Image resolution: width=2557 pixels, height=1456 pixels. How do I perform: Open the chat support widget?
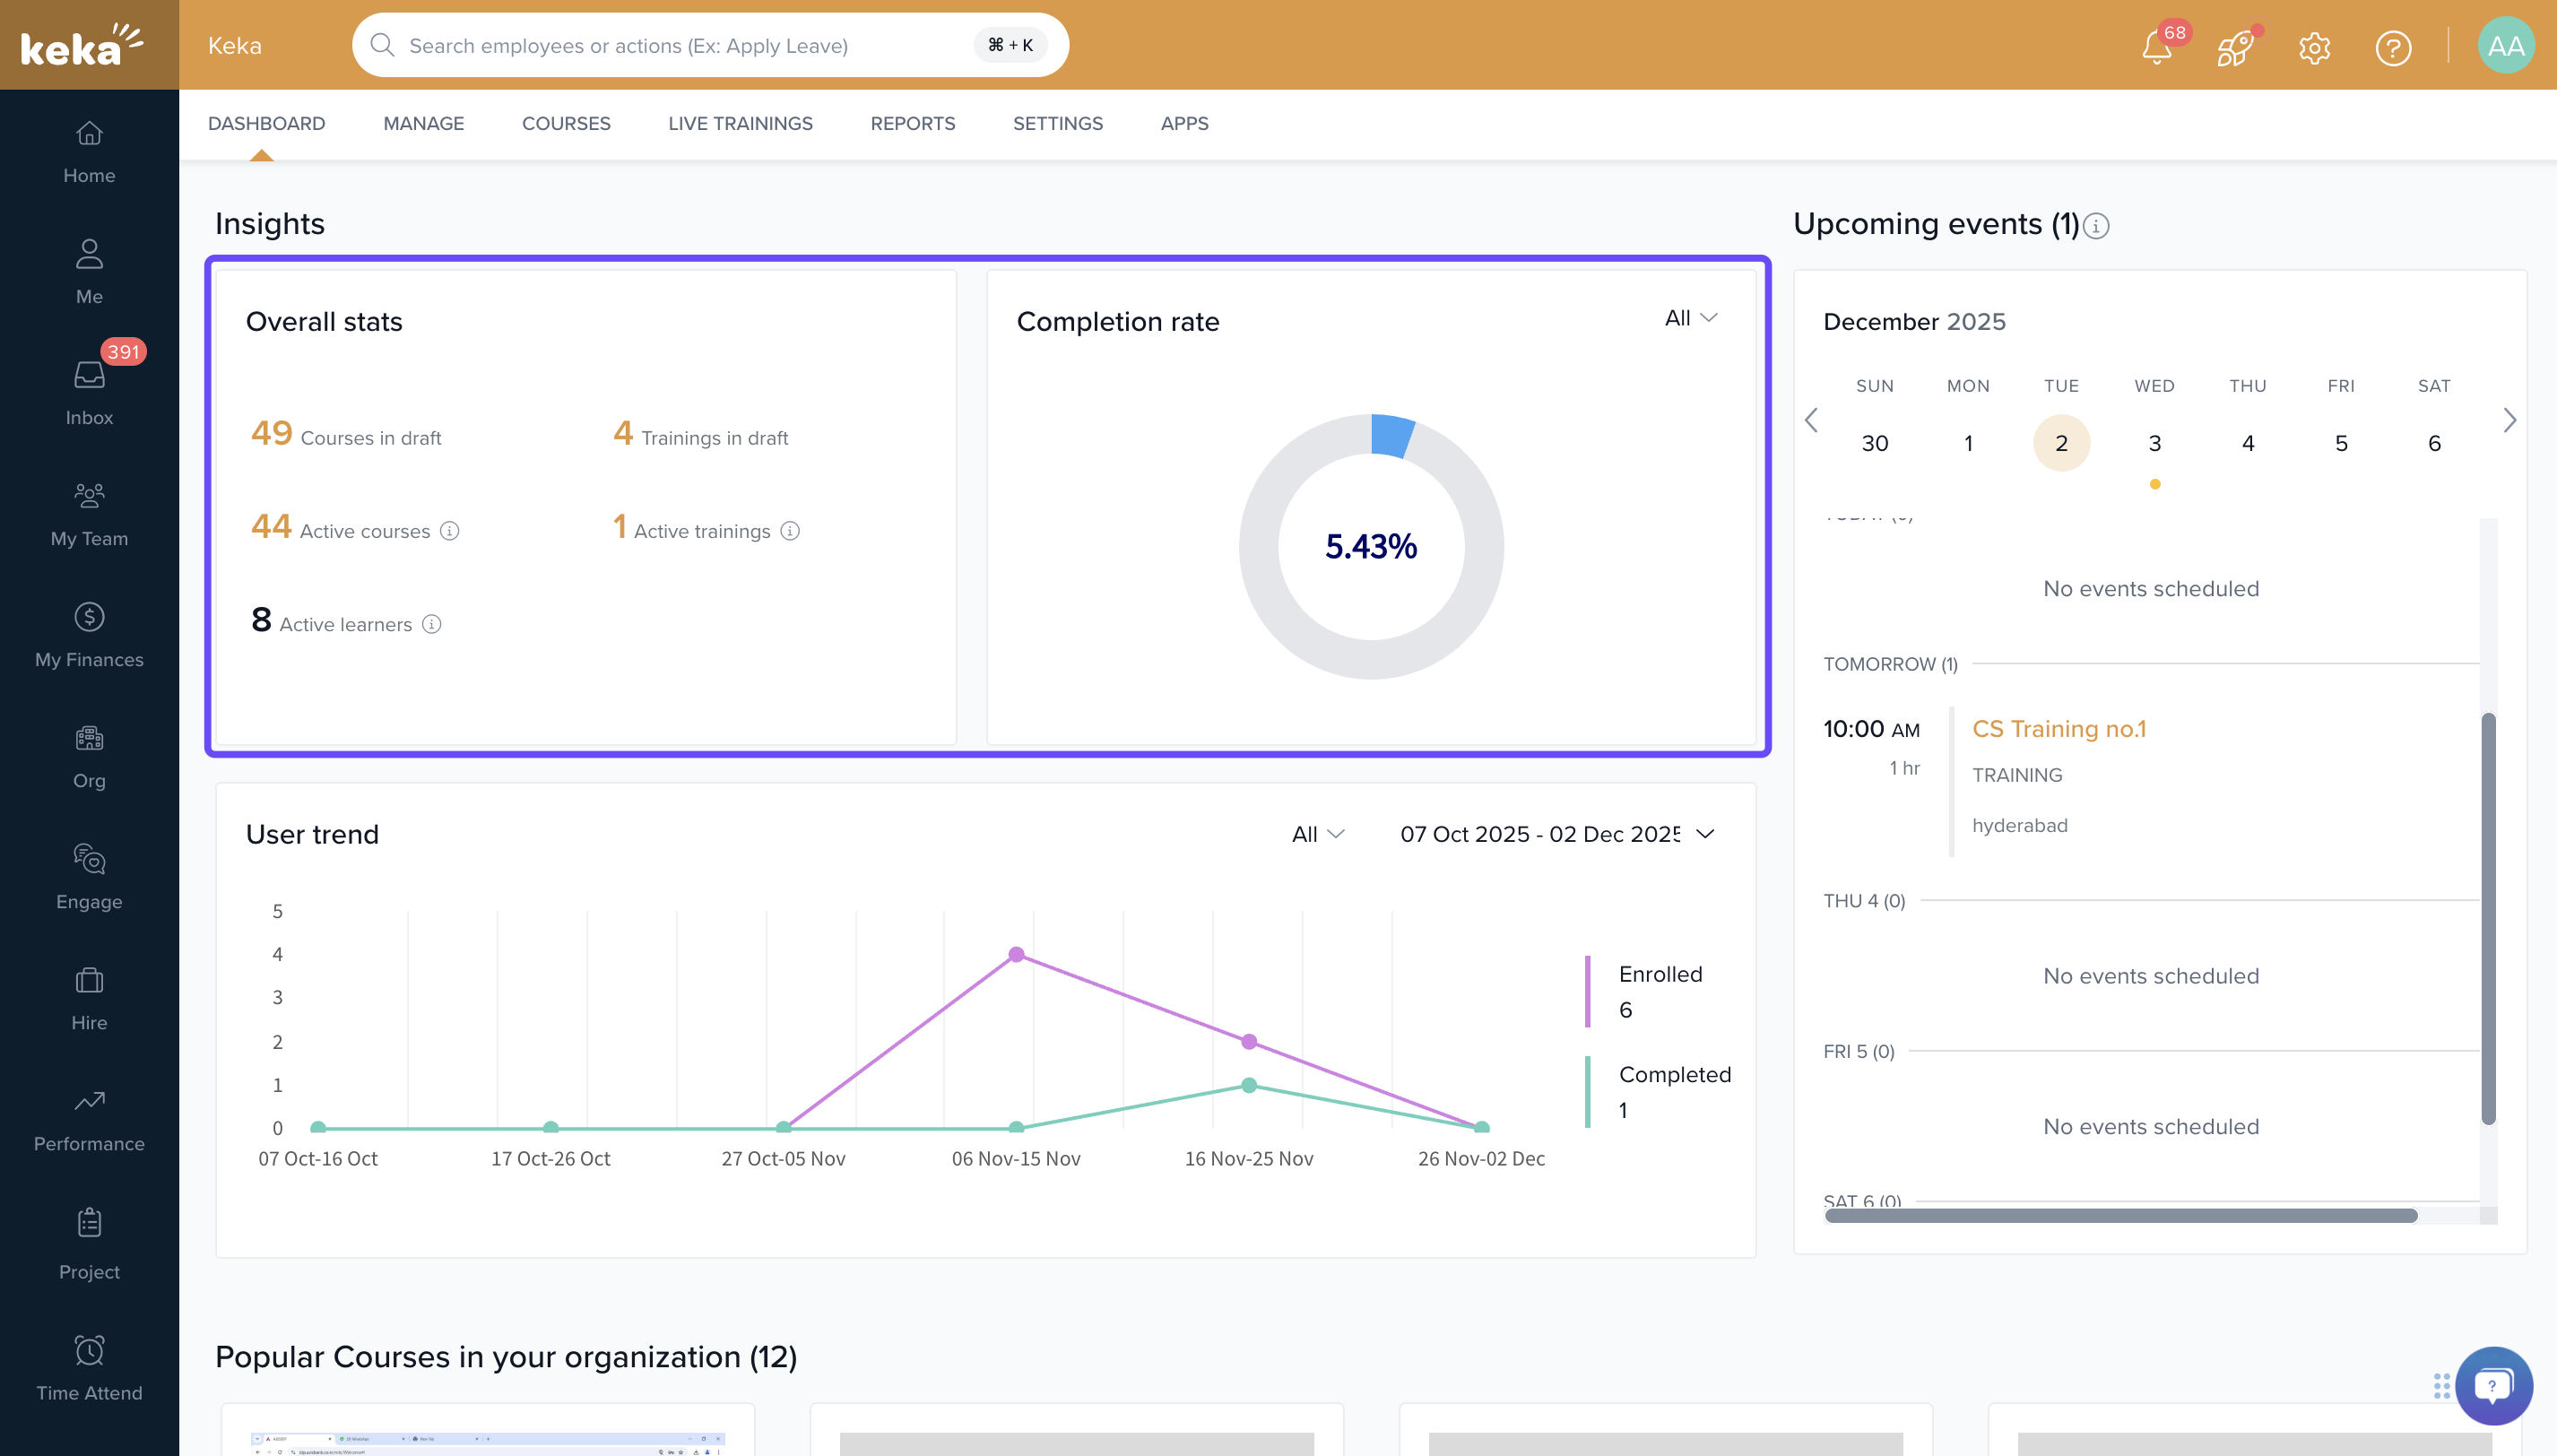2492,1385
